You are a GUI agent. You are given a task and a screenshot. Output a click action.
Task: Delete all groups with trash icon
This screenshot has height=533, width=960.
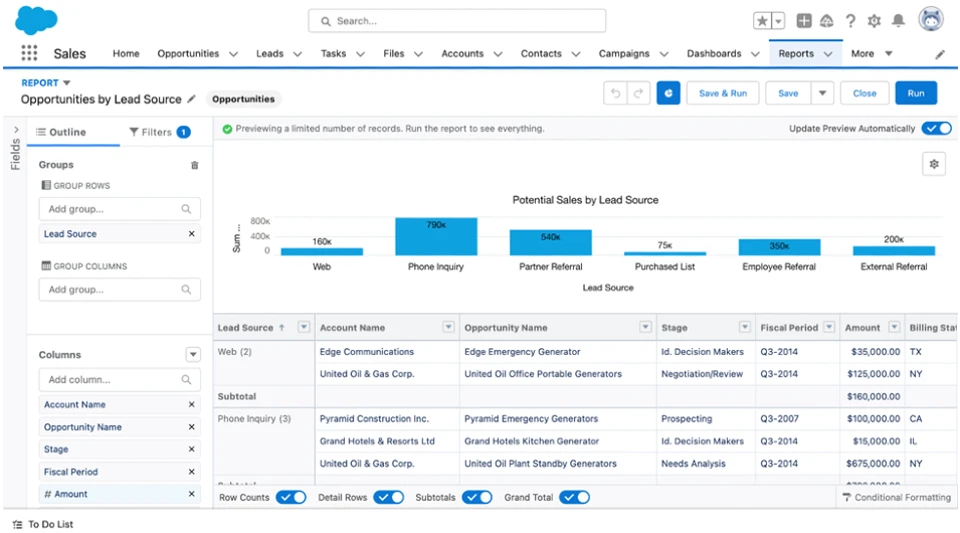pos(195,165)
